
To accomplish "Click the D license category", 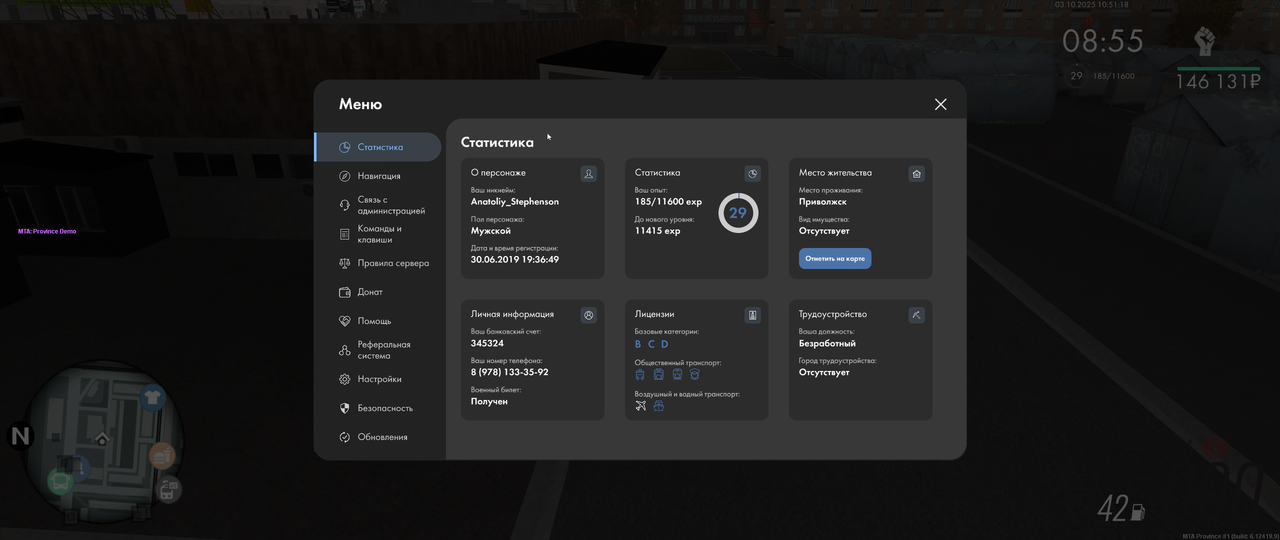I will point(665,344).
